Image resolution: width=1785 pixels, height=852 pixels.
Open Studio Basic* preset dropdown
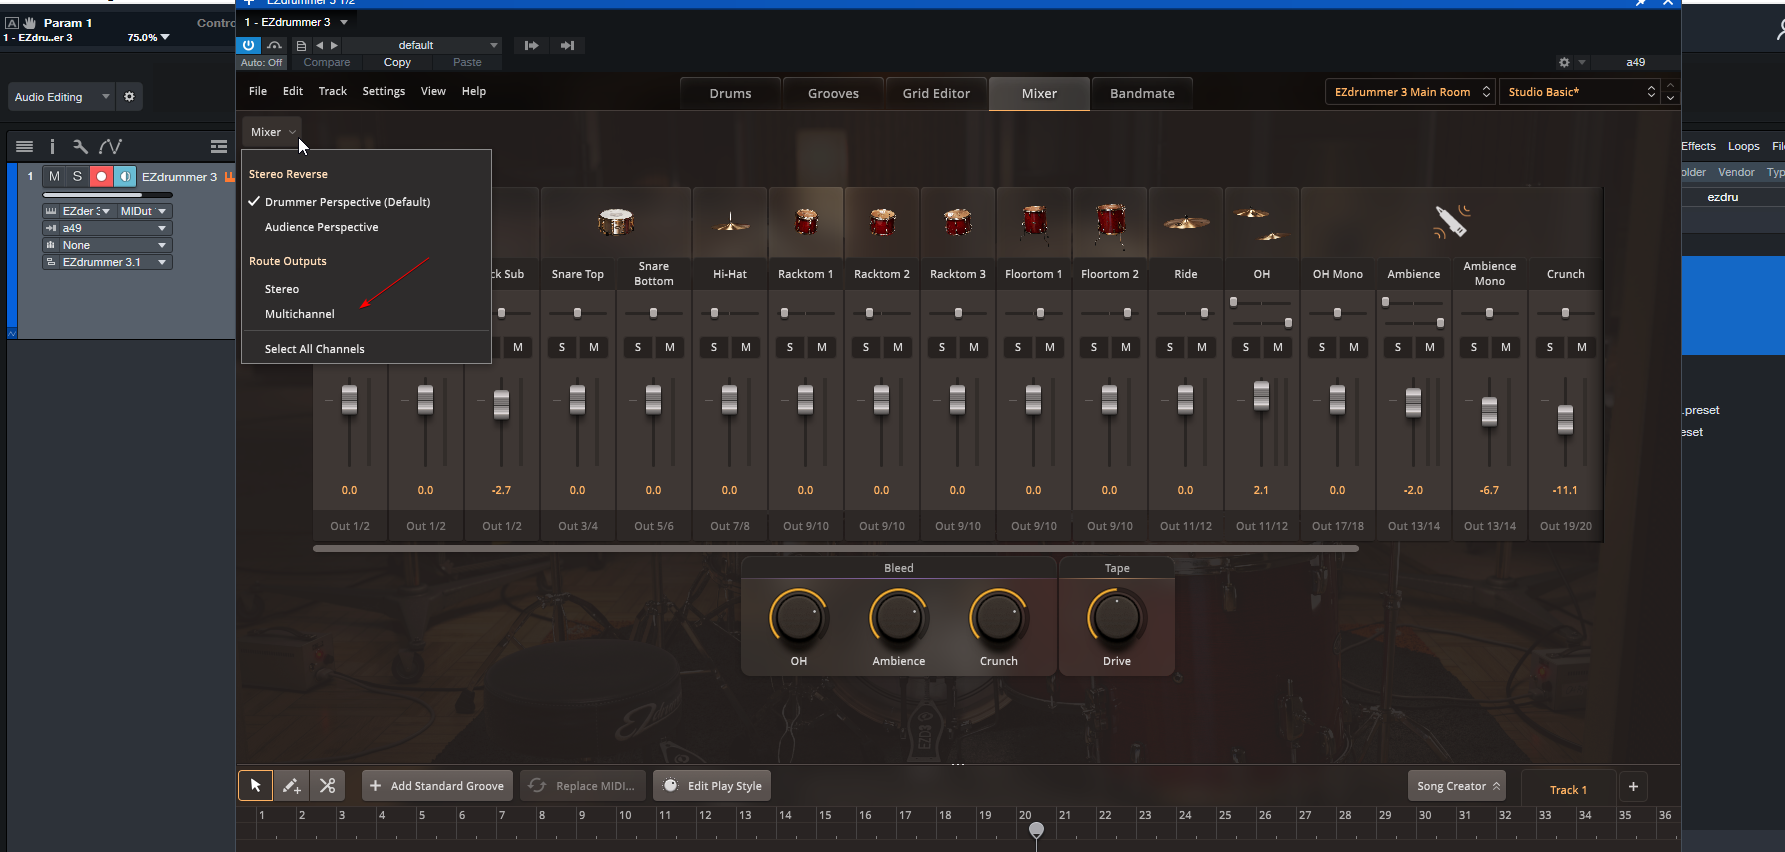click(x=1580, y=92)
